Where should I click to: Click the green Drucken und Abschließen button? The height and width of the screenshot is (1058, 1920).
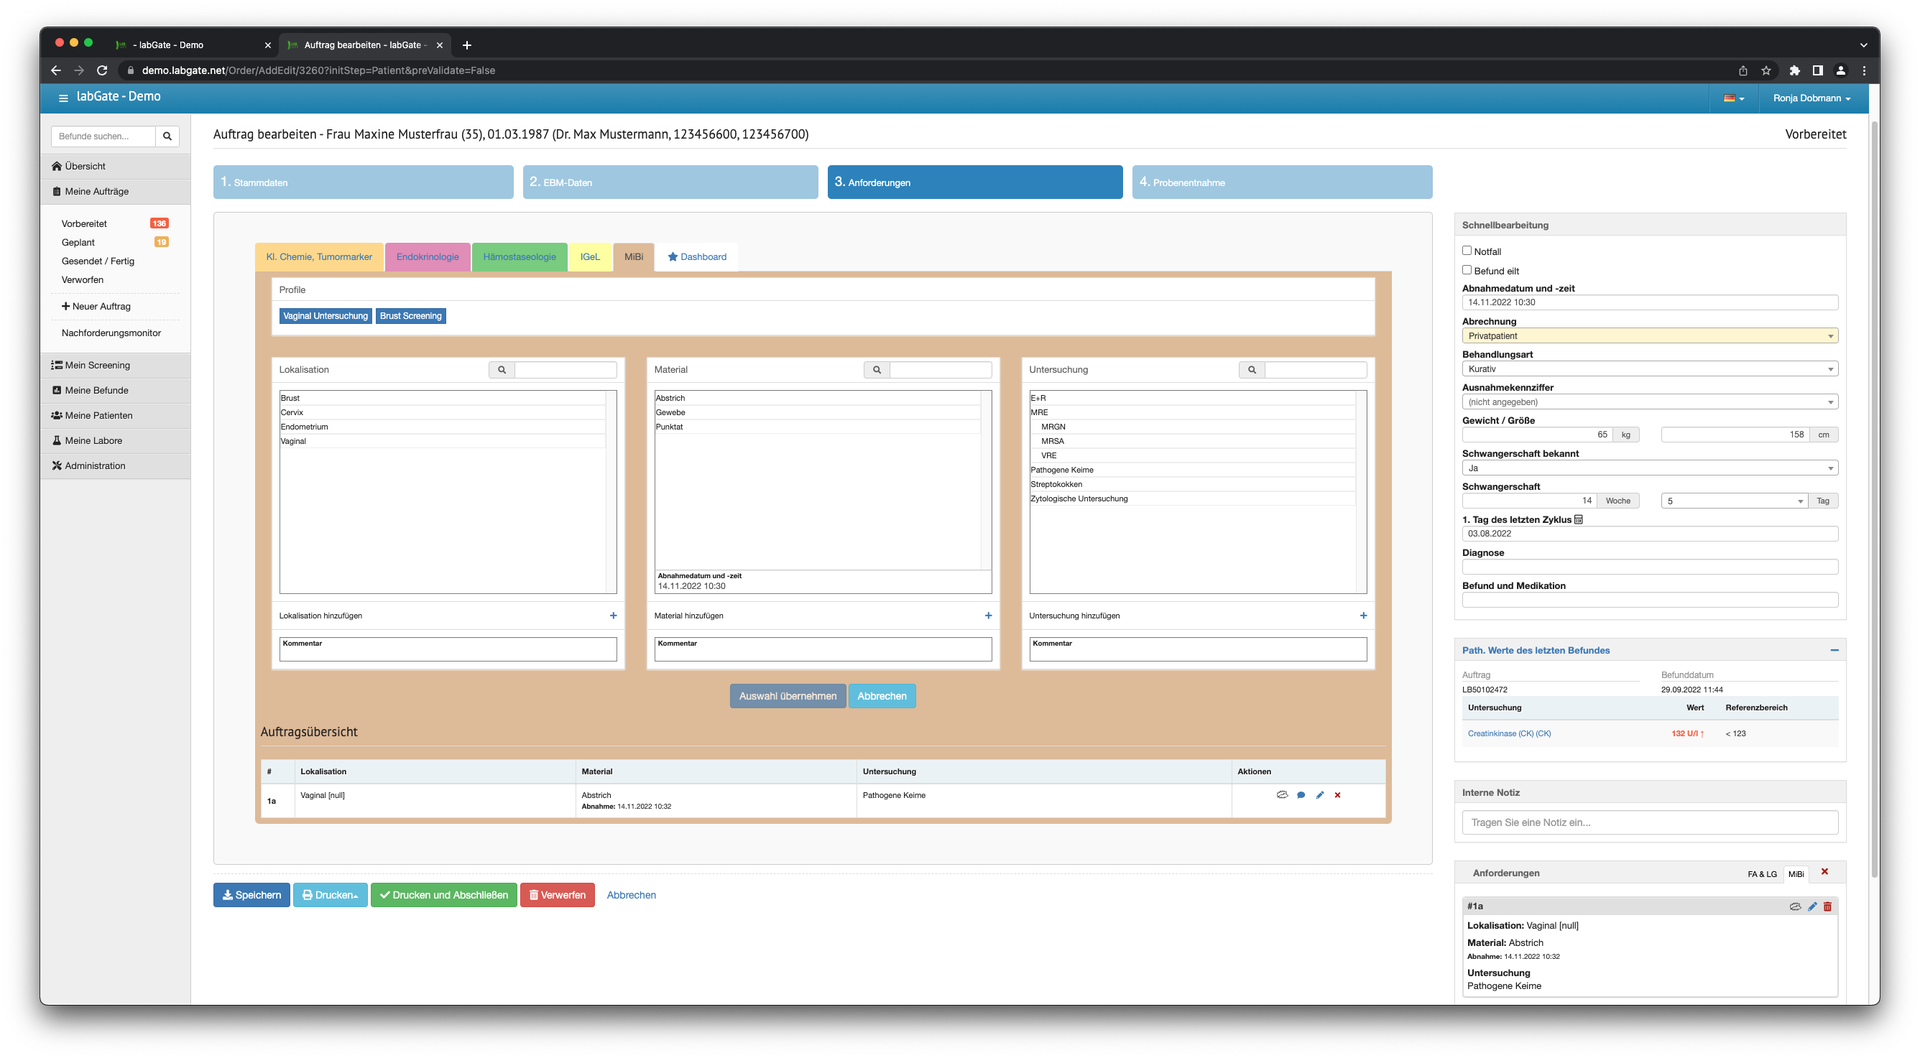(443, 895)
